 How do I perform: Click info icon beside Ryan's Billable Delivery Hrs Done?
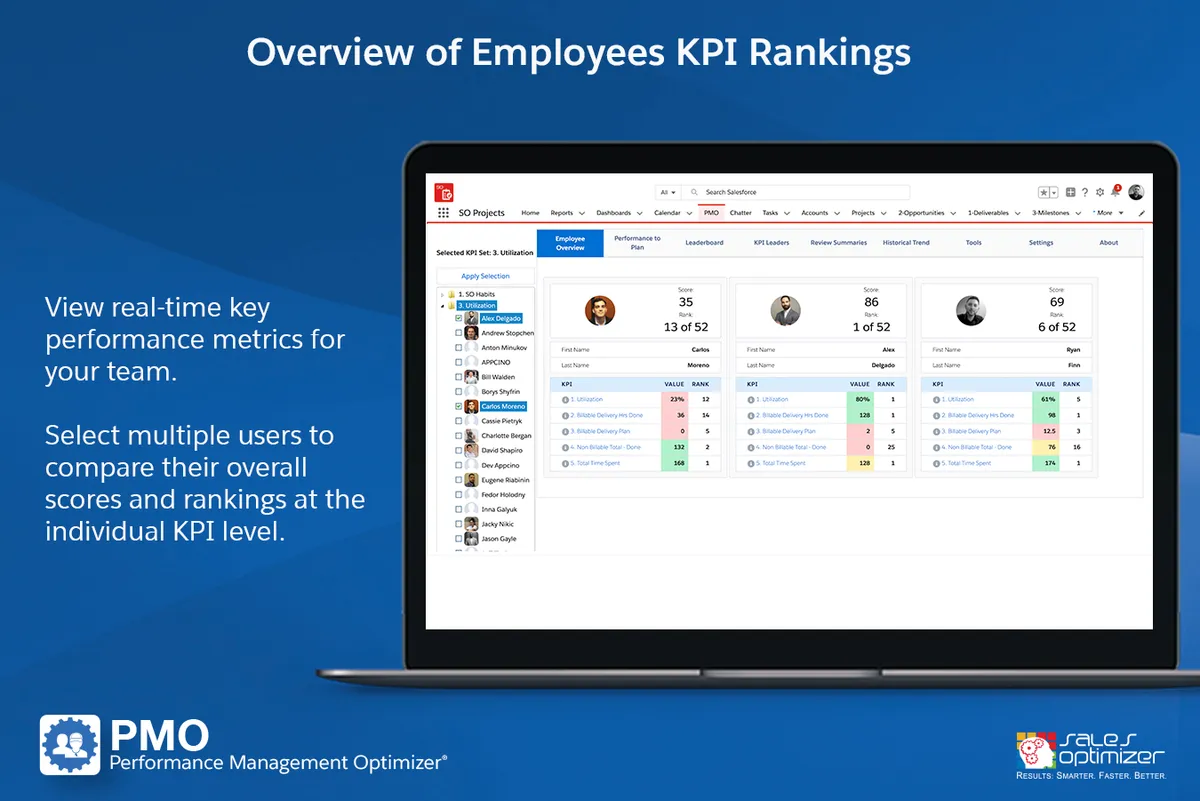click(936, 415)
